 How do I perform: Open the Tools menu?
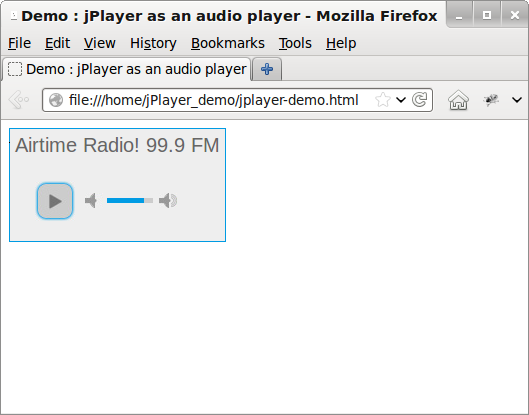[295, 43]
